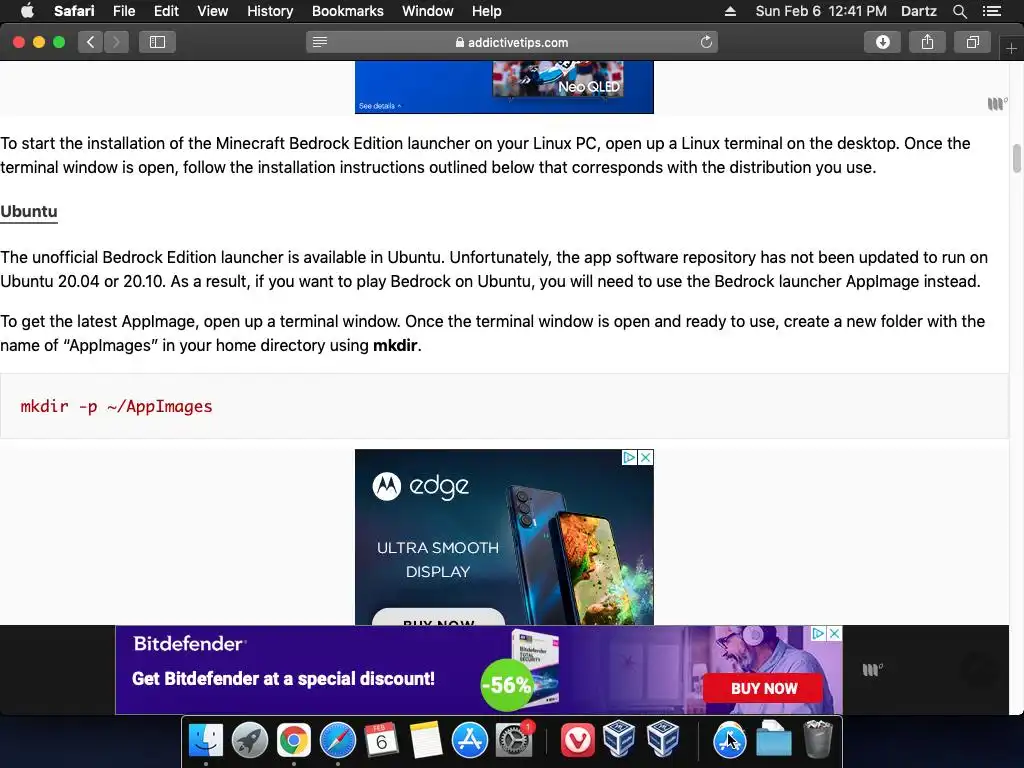The height and width of the screenshot is (768, 1024).
Task: Show tab overview button
Action: coord(972,42)
